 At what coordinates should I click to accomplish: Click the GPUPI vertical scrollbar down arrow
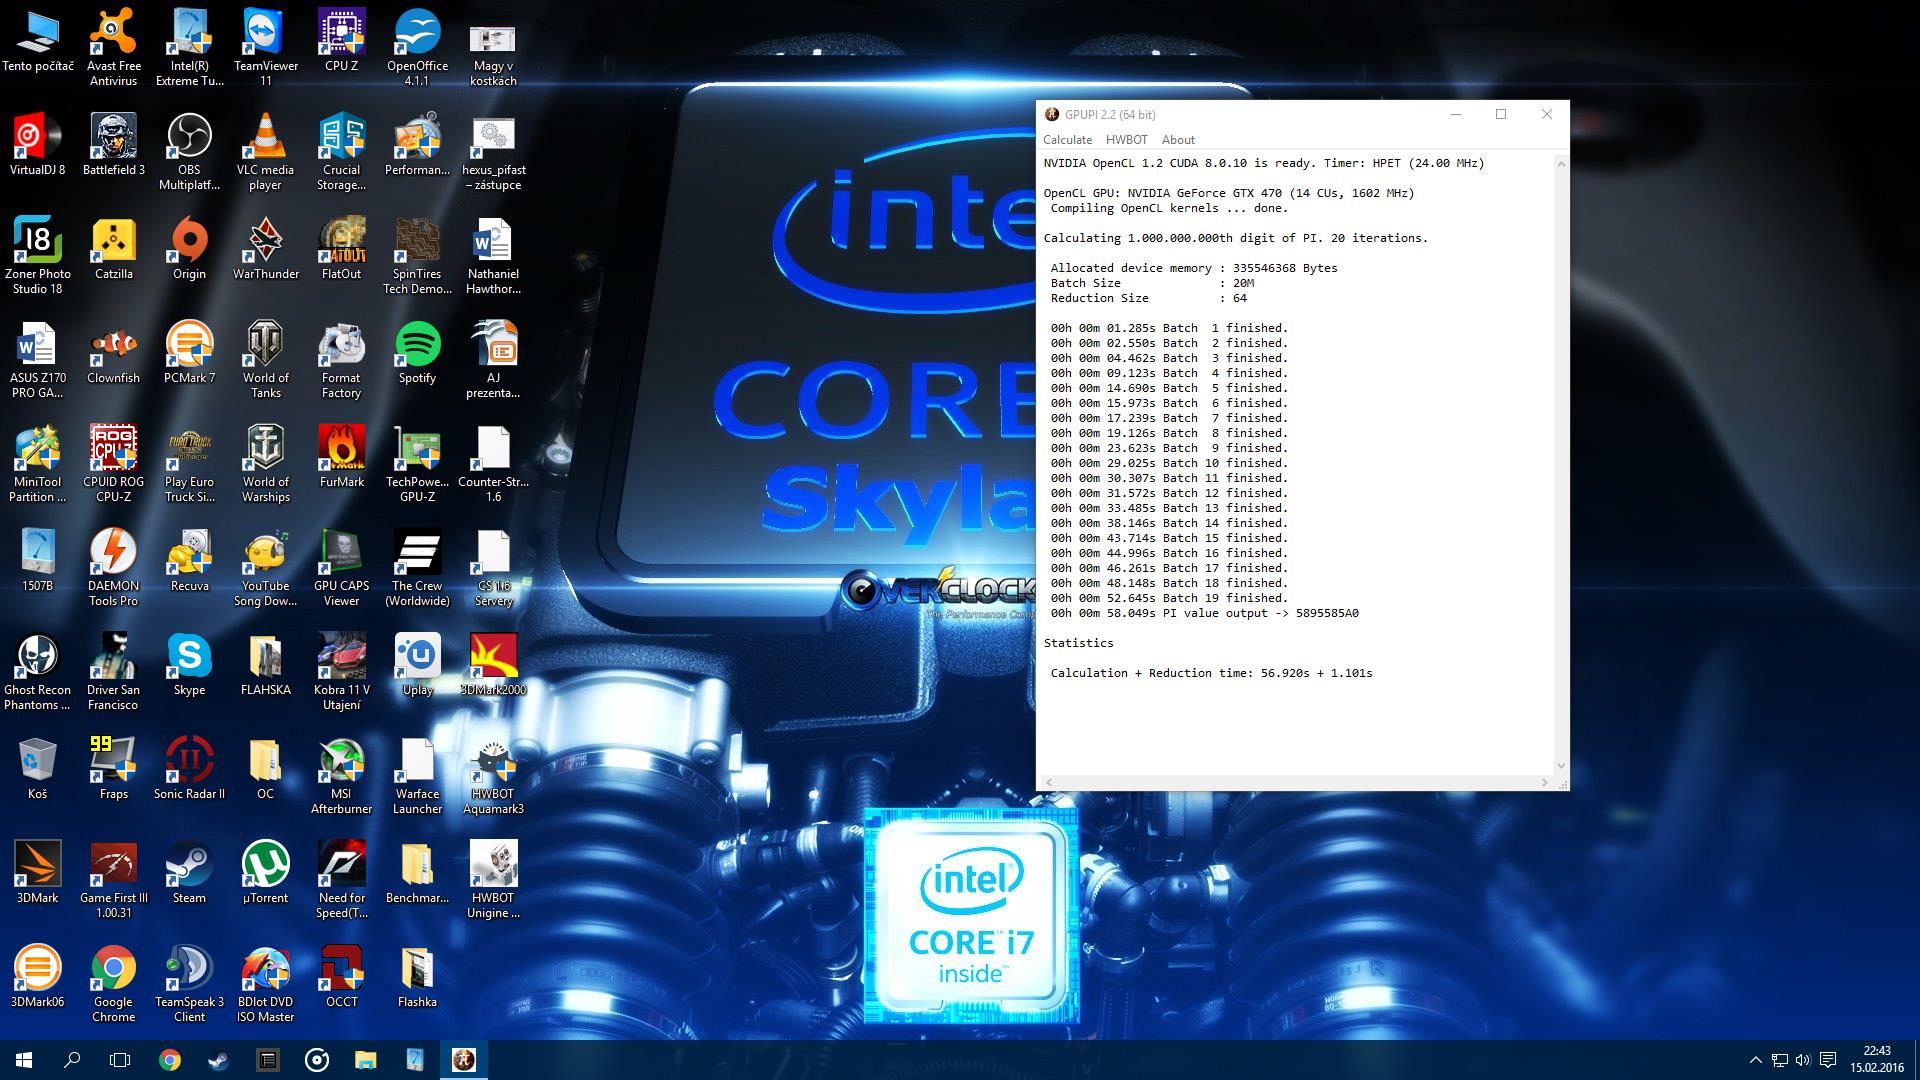coord(1561,766)
